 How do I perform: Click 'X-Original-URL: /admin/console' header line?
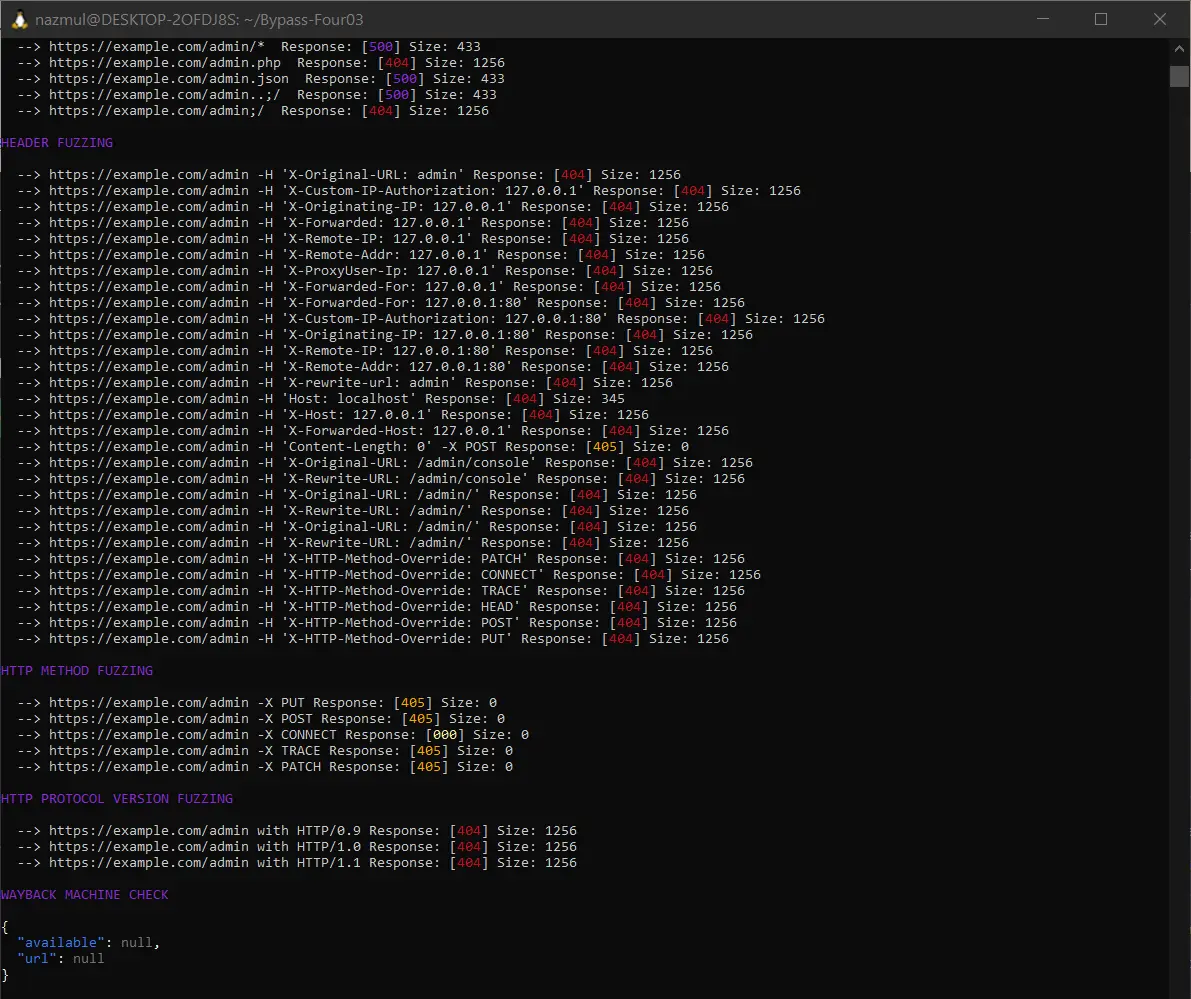point(385,463)
